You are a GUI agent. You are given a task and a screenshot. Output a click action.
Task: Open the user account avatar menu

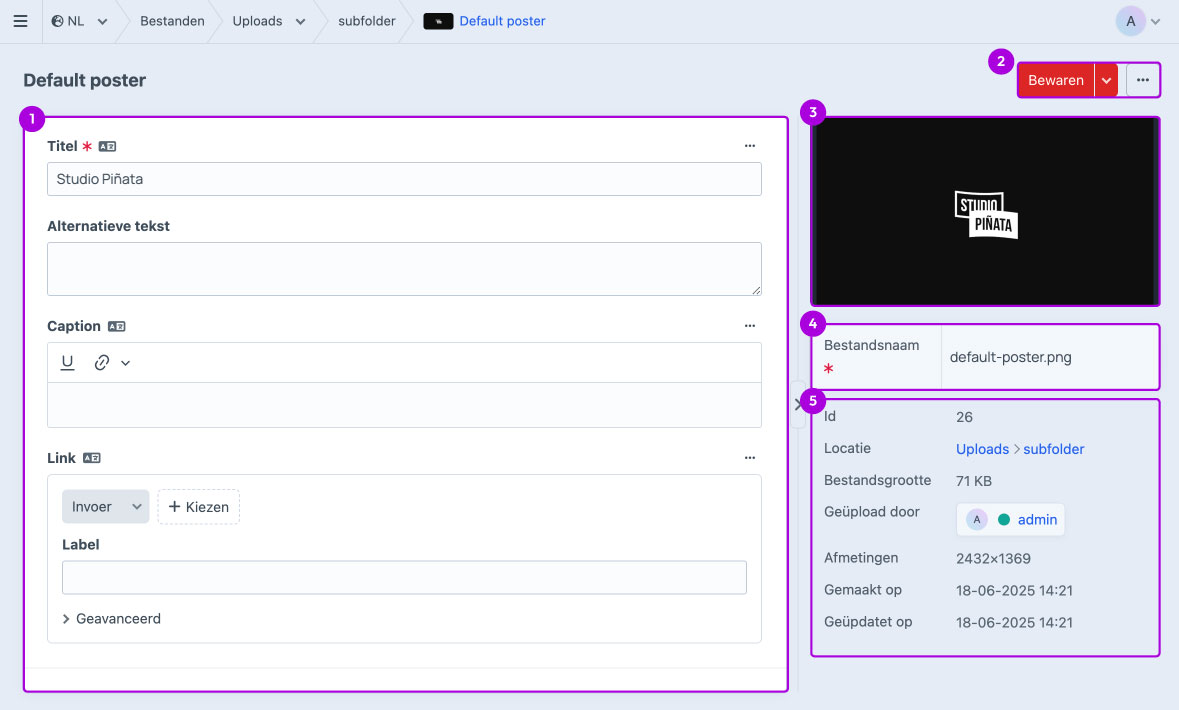(x=1138, y=21)
